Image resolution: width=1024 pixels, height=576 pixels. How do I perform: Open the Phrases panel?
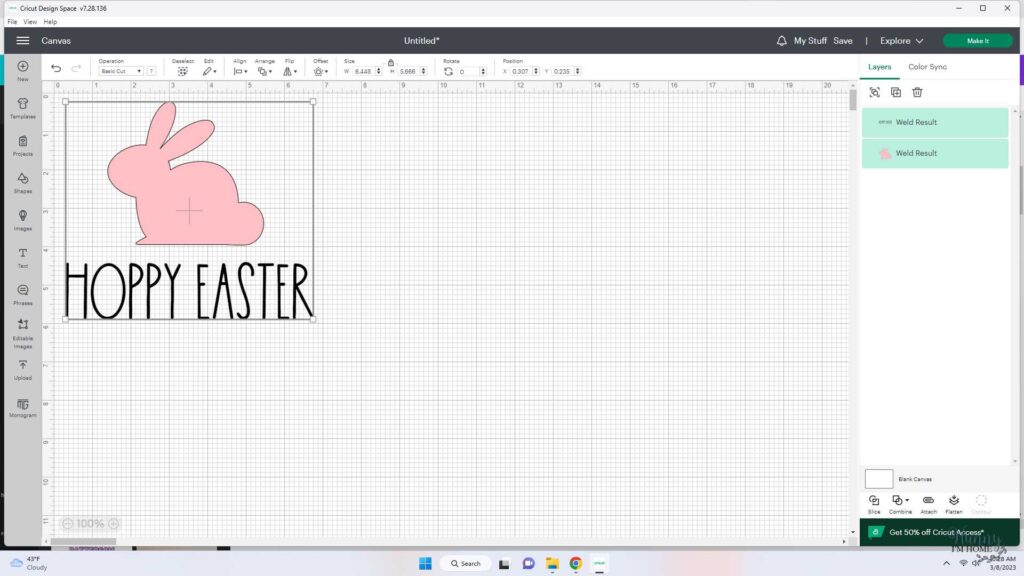point(23,295)
